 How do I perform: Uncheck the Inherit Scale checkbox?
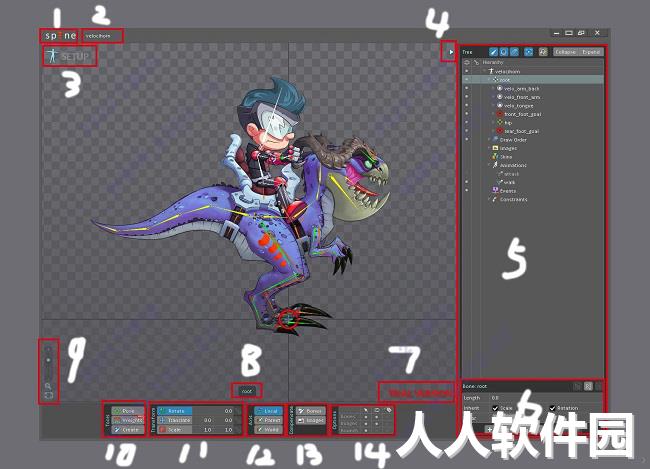point(495,408)
